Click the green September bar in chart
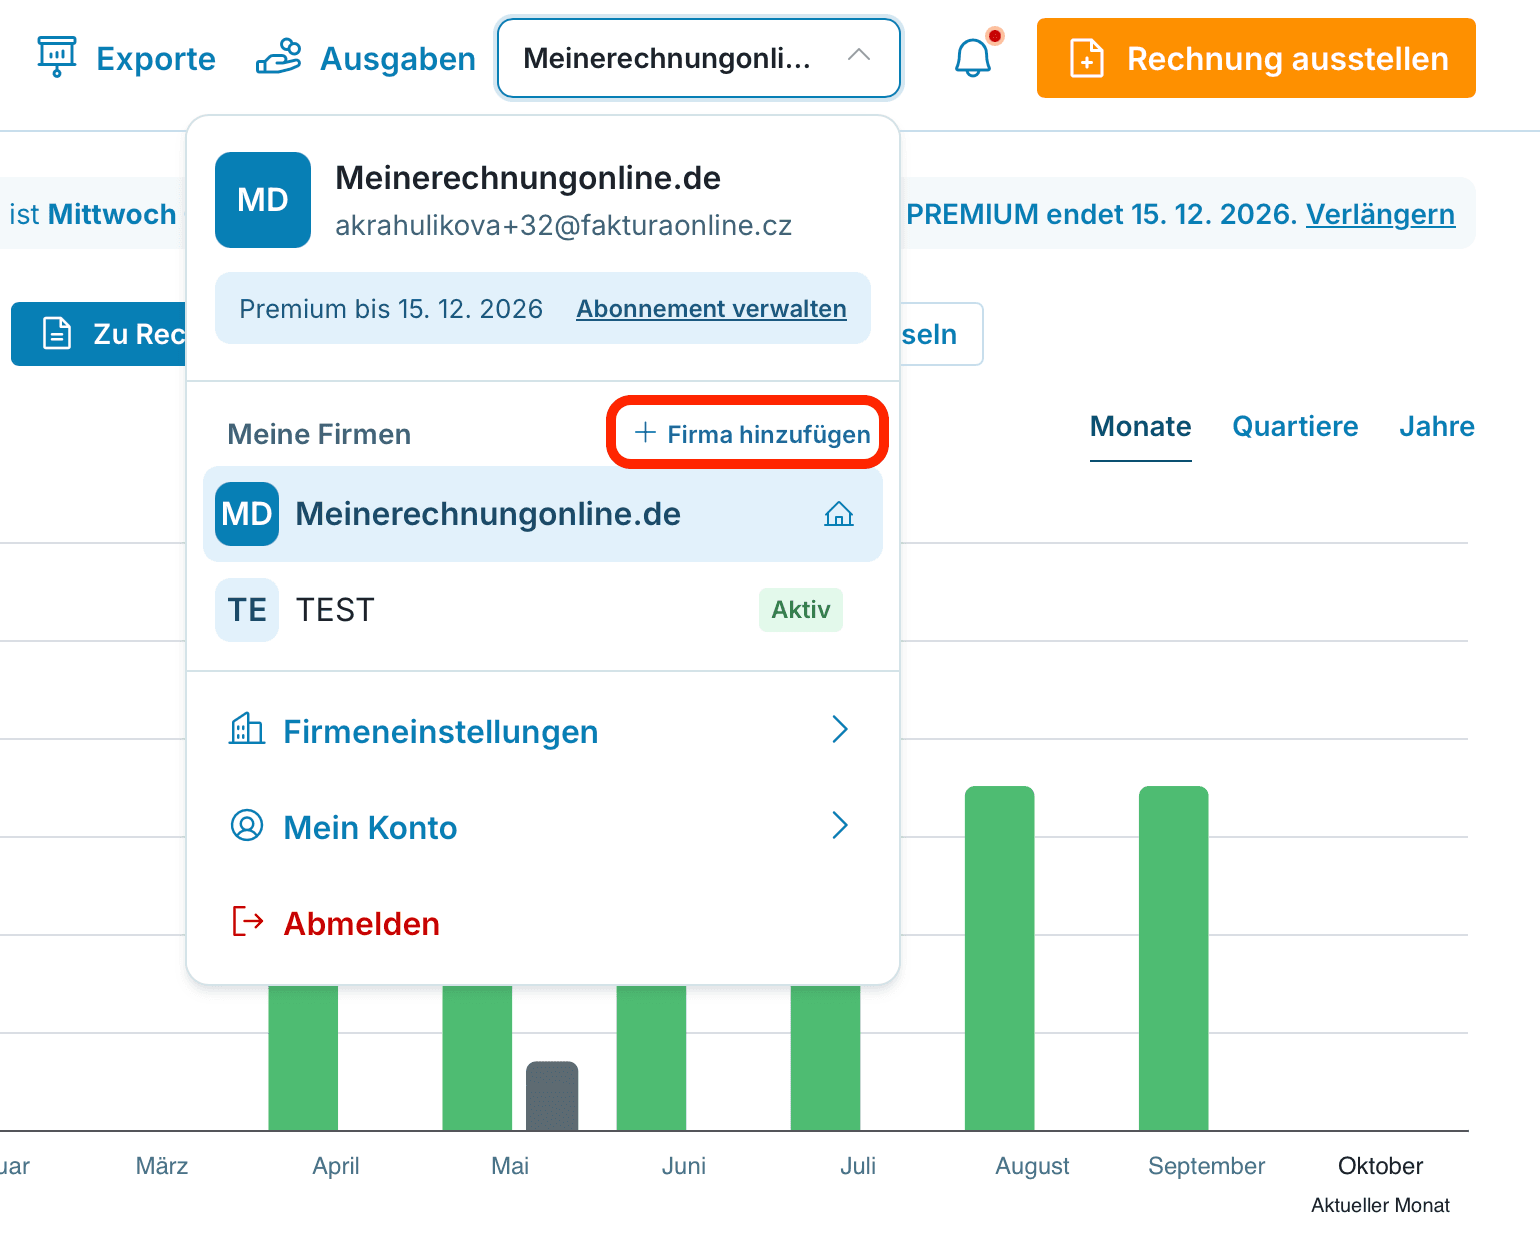Screen dimensions: 1540x1250 pos(1174,958)
